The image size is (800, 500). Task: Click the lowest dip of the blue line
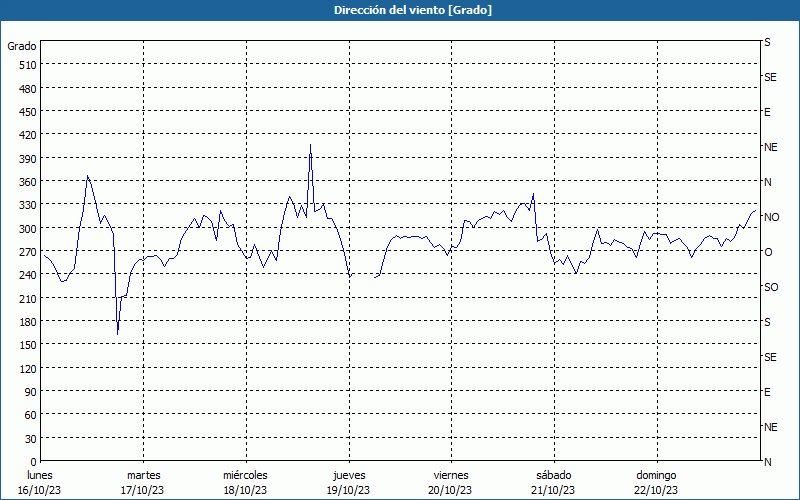tap(118, 334)
